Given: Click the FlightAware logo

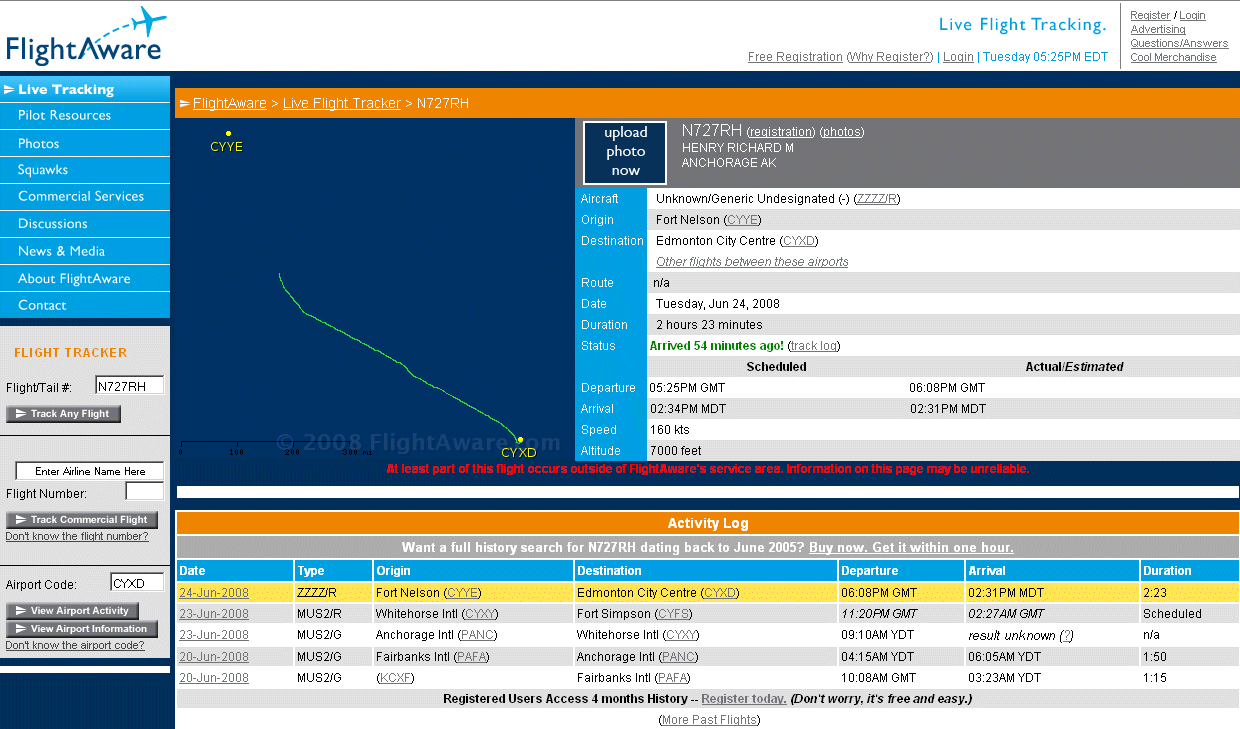Looking at the screenshot, I should [x=85, y=37].
